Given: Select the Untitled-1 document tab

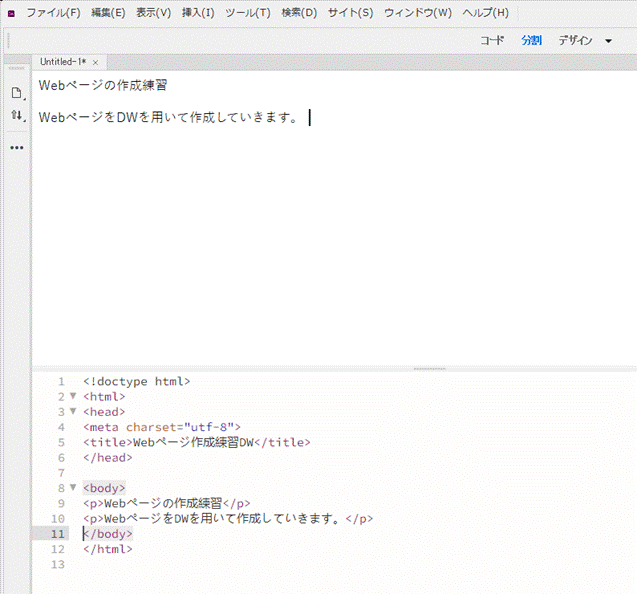Looking at the screenshot, I should (62, 62).
